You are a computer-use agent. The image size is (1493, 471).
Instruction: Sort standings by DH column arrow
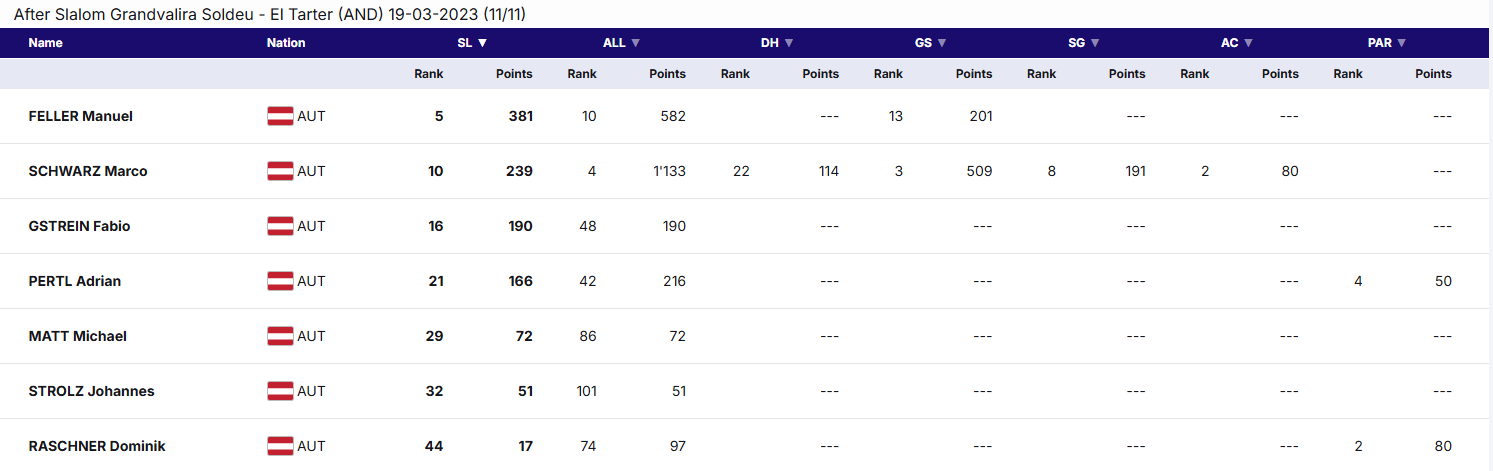[x=788, y=43]
